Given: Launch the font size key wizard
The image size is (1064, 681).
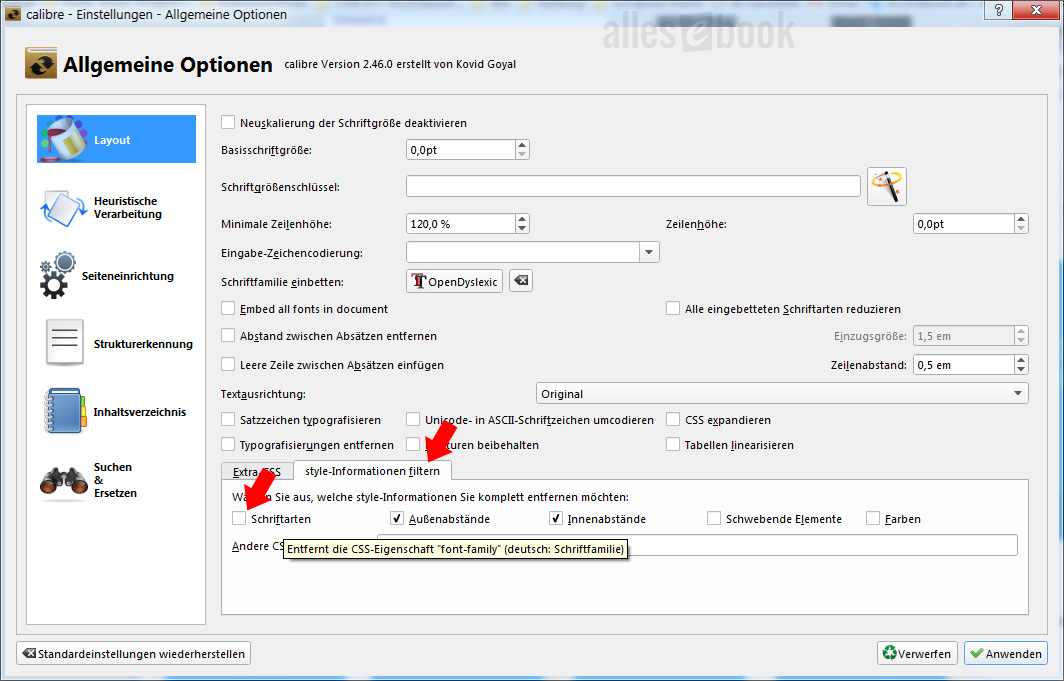Looking at the screenshot, I should click(887, 187).
